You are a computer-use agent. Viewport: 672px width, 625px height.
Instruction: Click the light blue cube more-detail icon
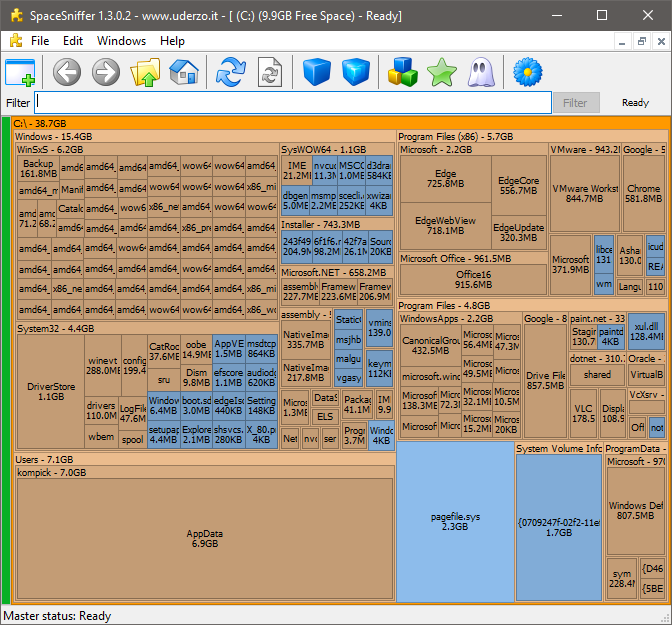tap(356, 72)
